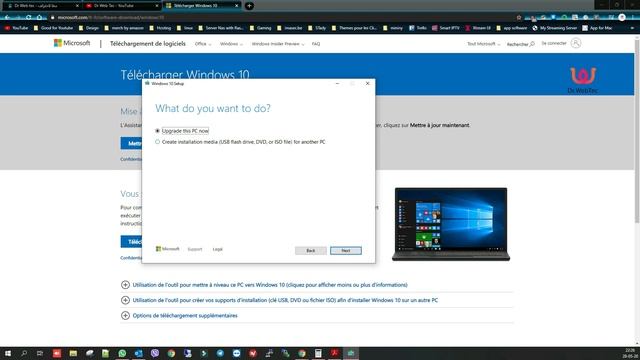Open the YouTube bookmark
The image size is (640, 360).
16,28
